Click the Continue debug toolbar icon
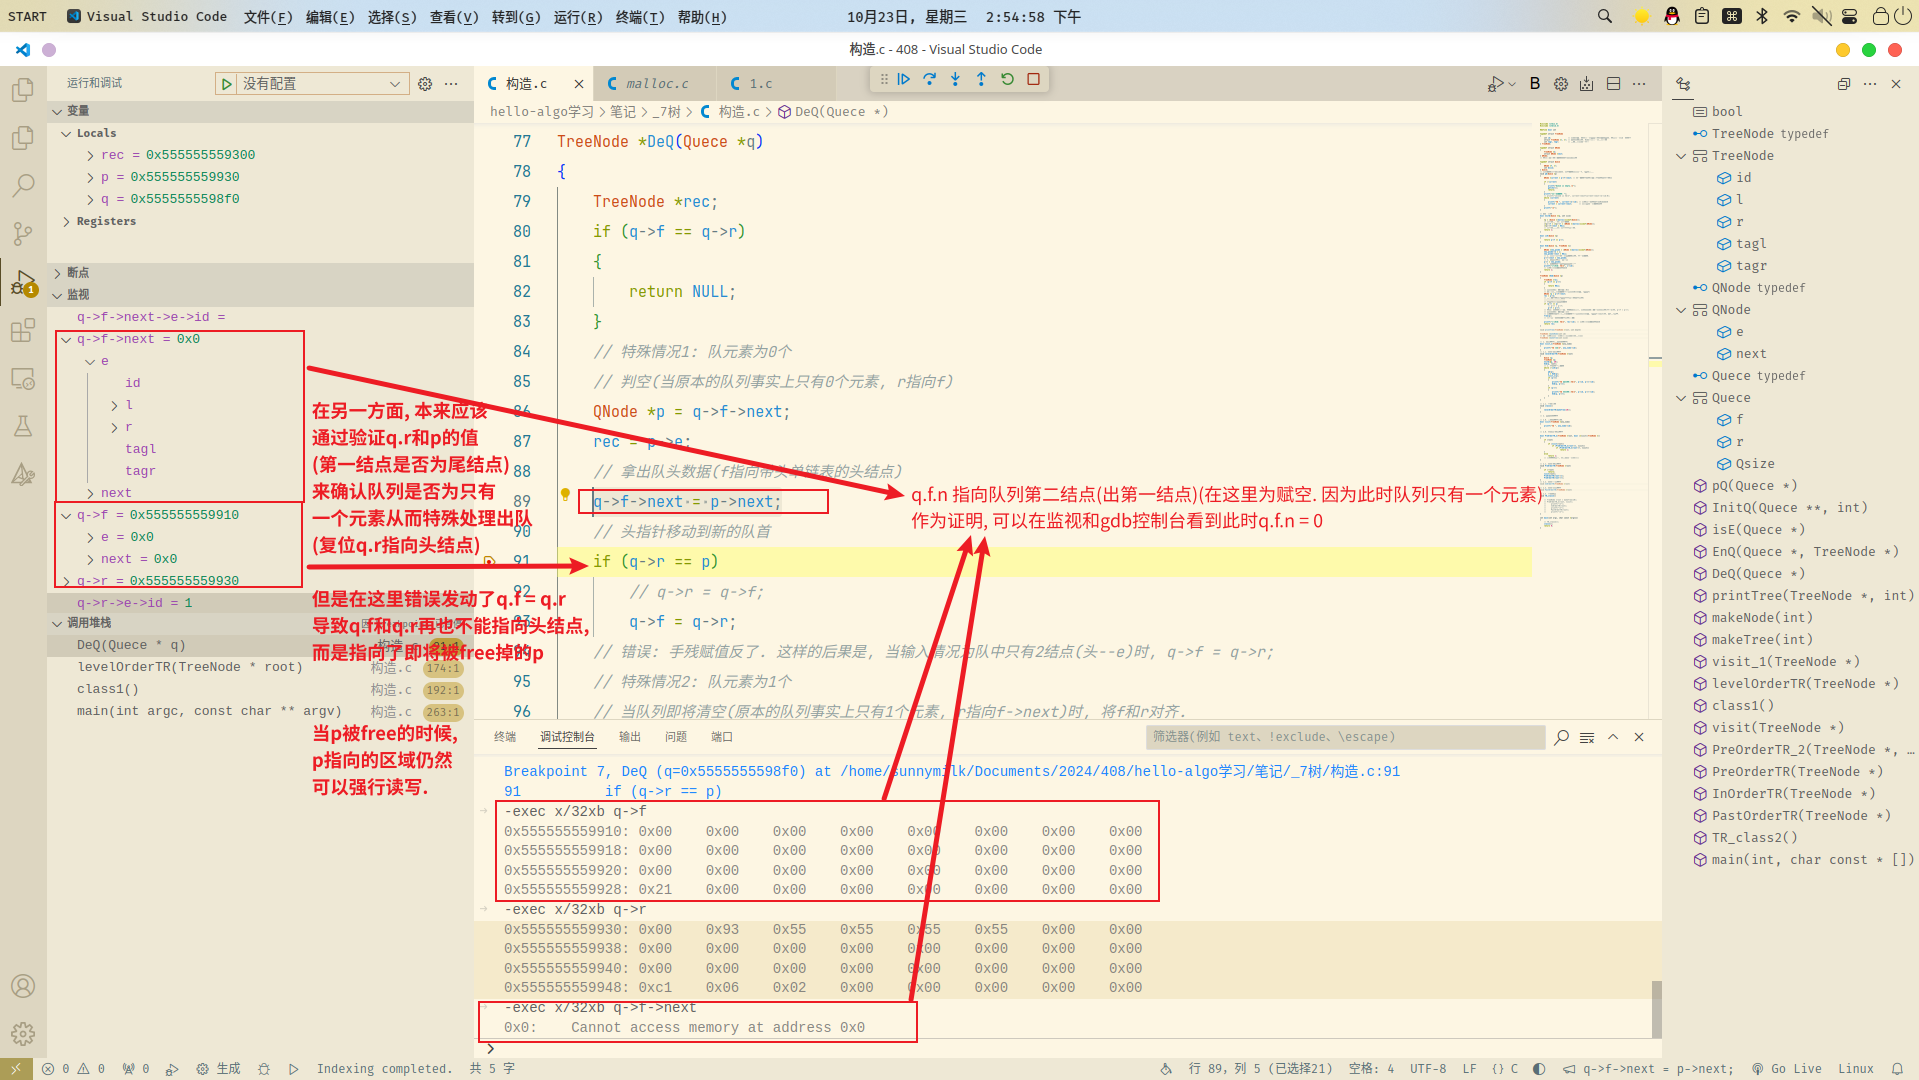This screenshot has height=1080, width=1919. (x=904, y=80)
